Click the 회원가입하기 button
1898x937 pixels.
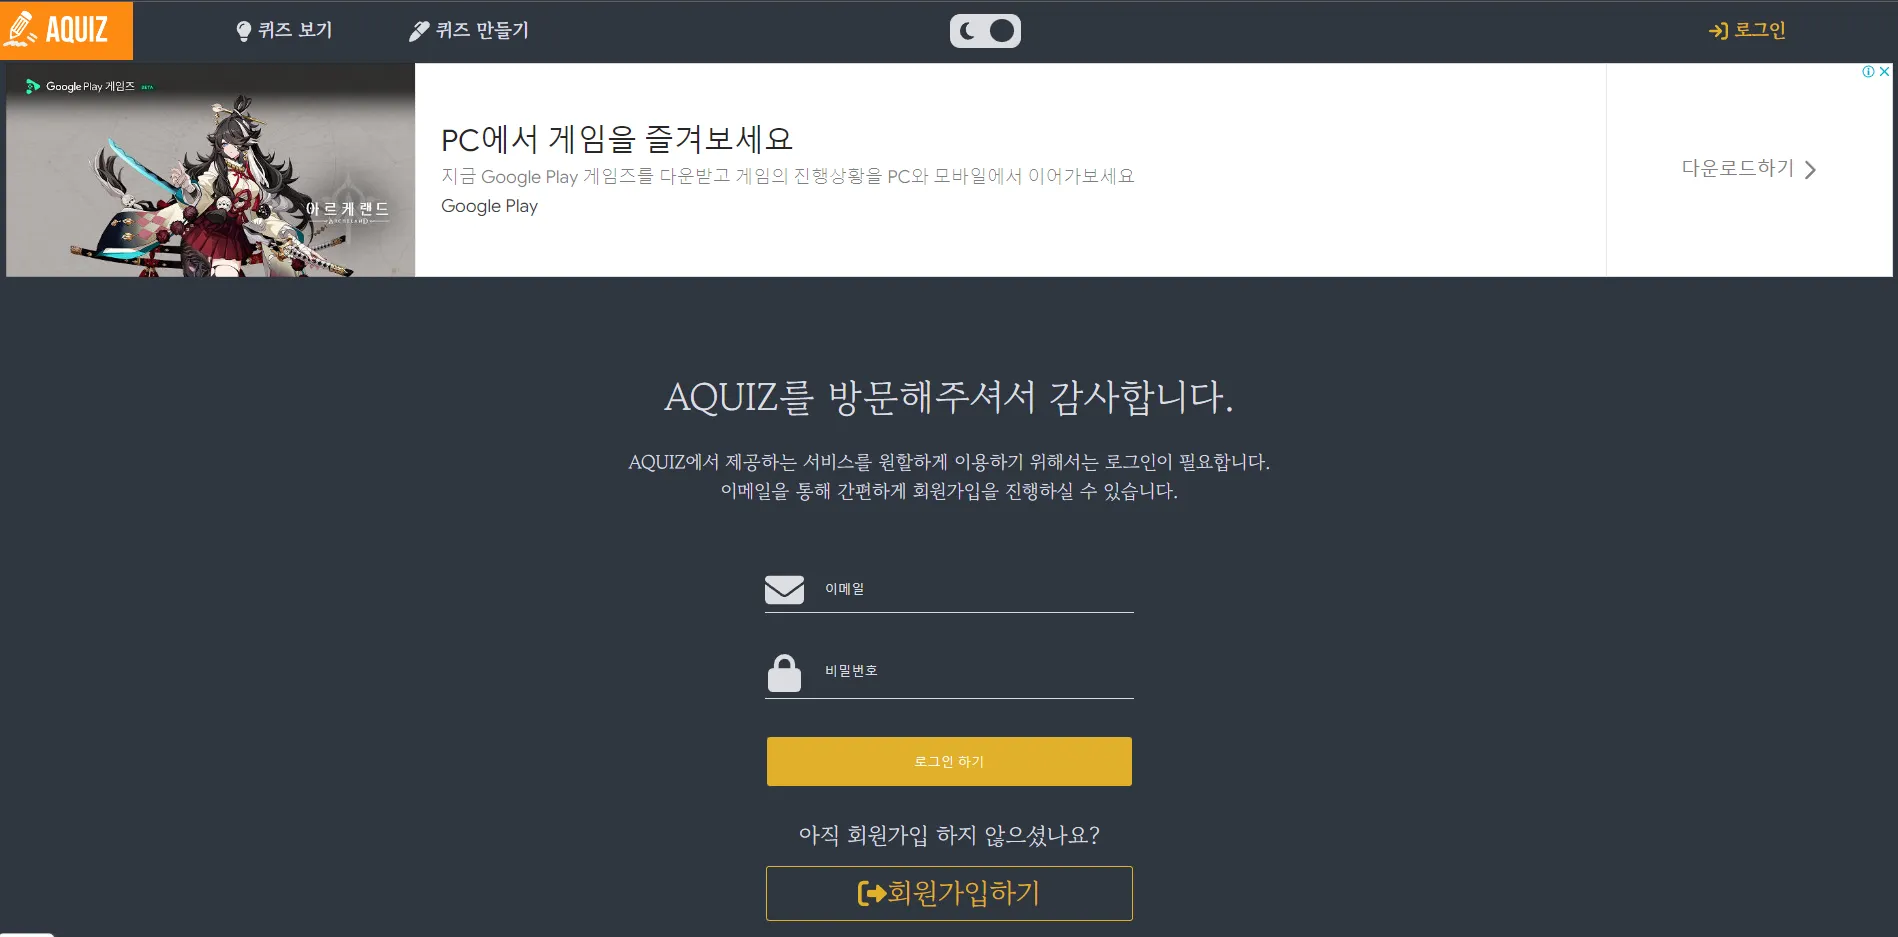(949, 893)
